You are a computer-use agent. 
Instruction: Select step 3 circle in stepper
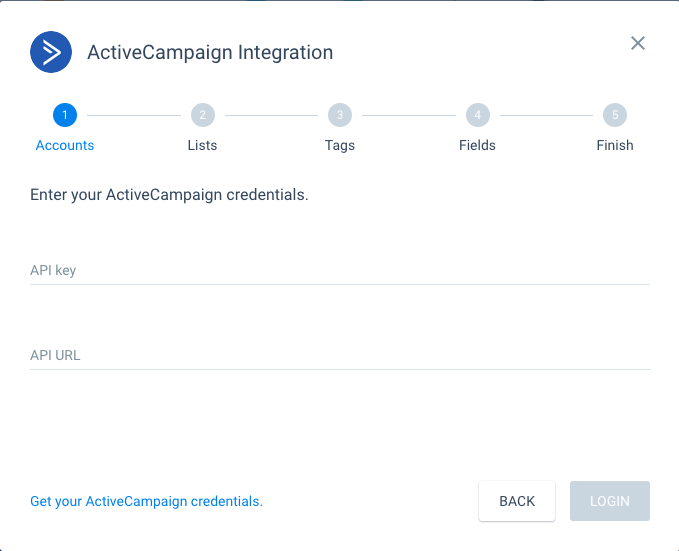coord(340,115)
